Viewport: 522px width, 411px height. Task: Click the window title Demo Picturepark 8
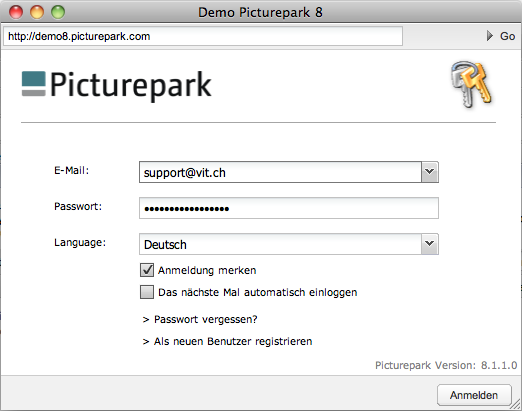point(260,12)
